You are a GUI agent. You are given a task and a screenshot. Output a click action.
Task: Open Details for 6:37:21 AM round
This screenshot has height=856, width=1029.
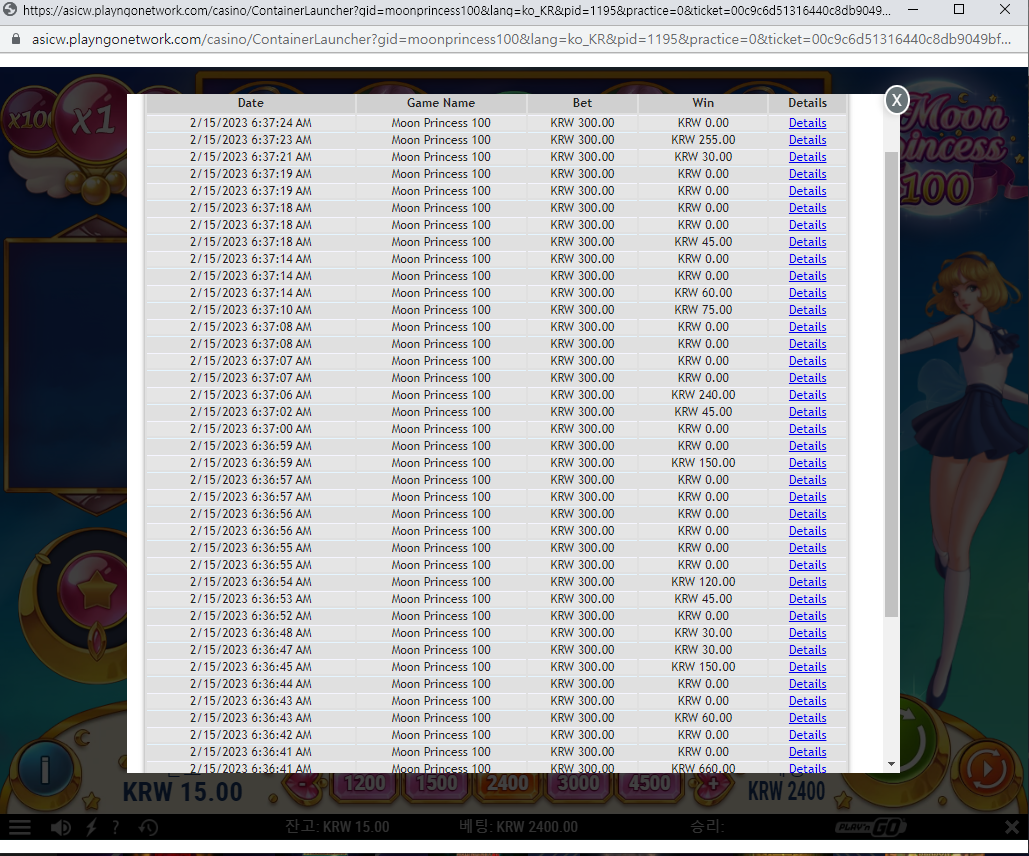click(807, 157)
